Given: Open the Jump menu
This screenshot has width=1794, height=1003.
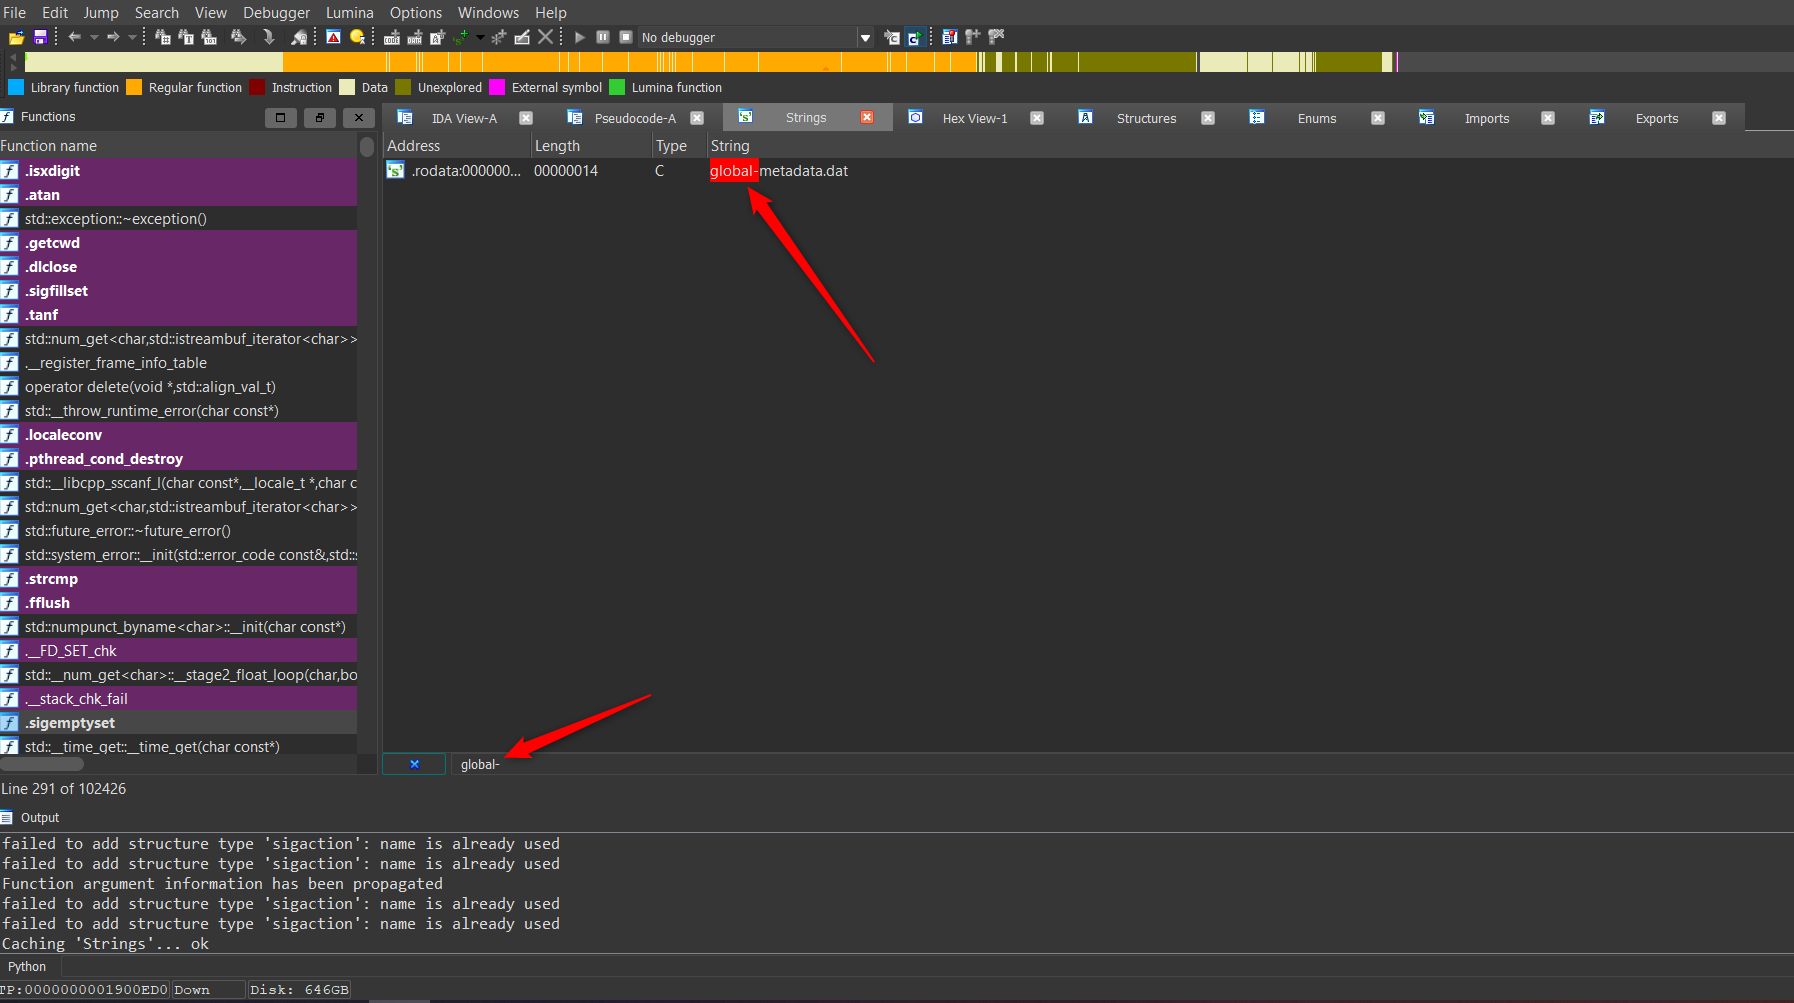Looking at the screenshot, I should coord(101,12).
